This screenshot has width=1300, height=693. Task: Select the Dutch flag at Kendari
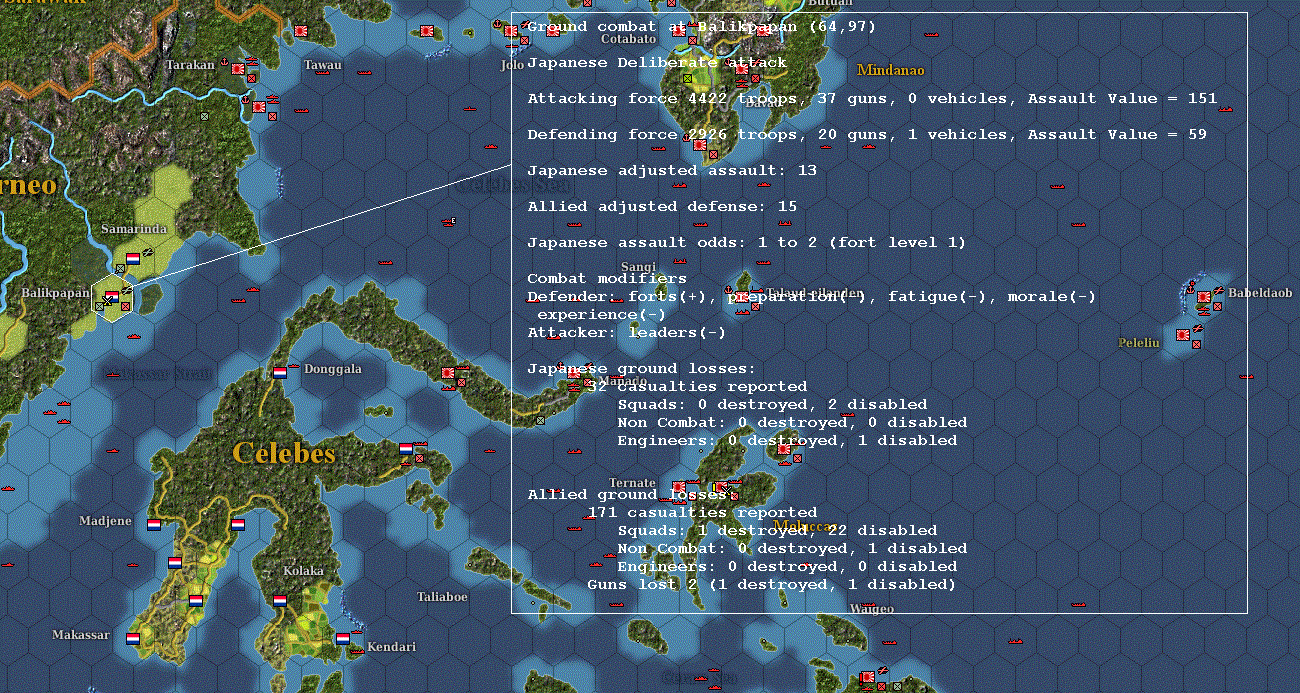pyautogui.click(x=343, y=638)
